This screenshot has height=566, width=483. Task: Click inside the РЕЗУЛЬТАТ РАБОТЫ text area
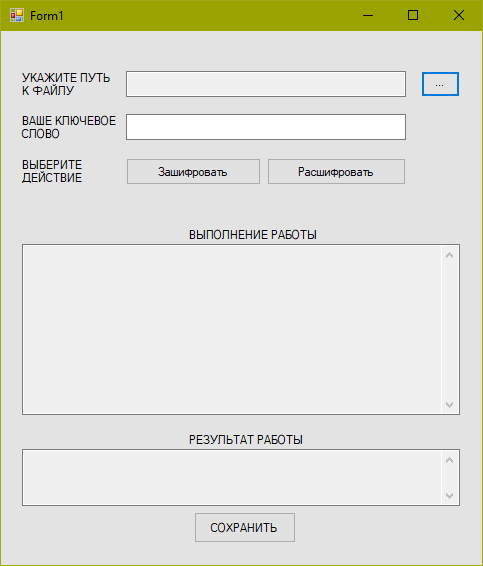coord(232,478)
